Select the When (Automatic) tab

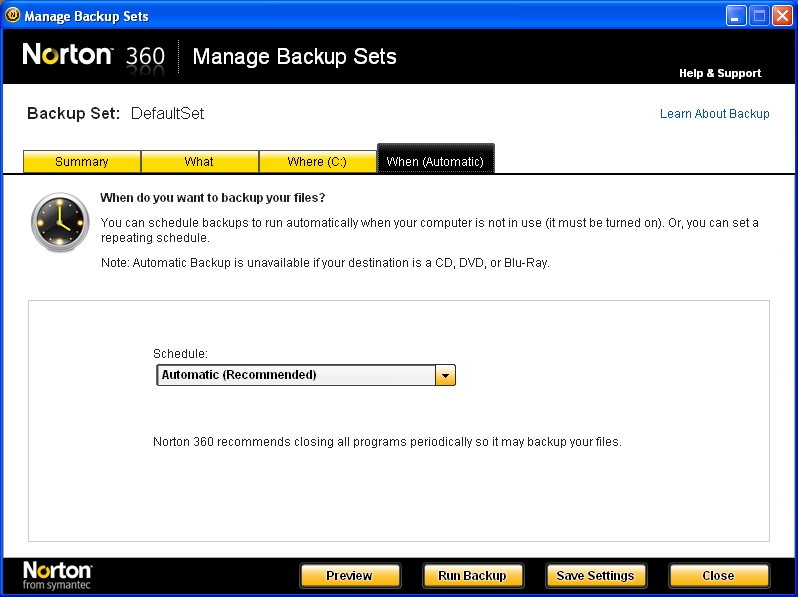point(435,159)
